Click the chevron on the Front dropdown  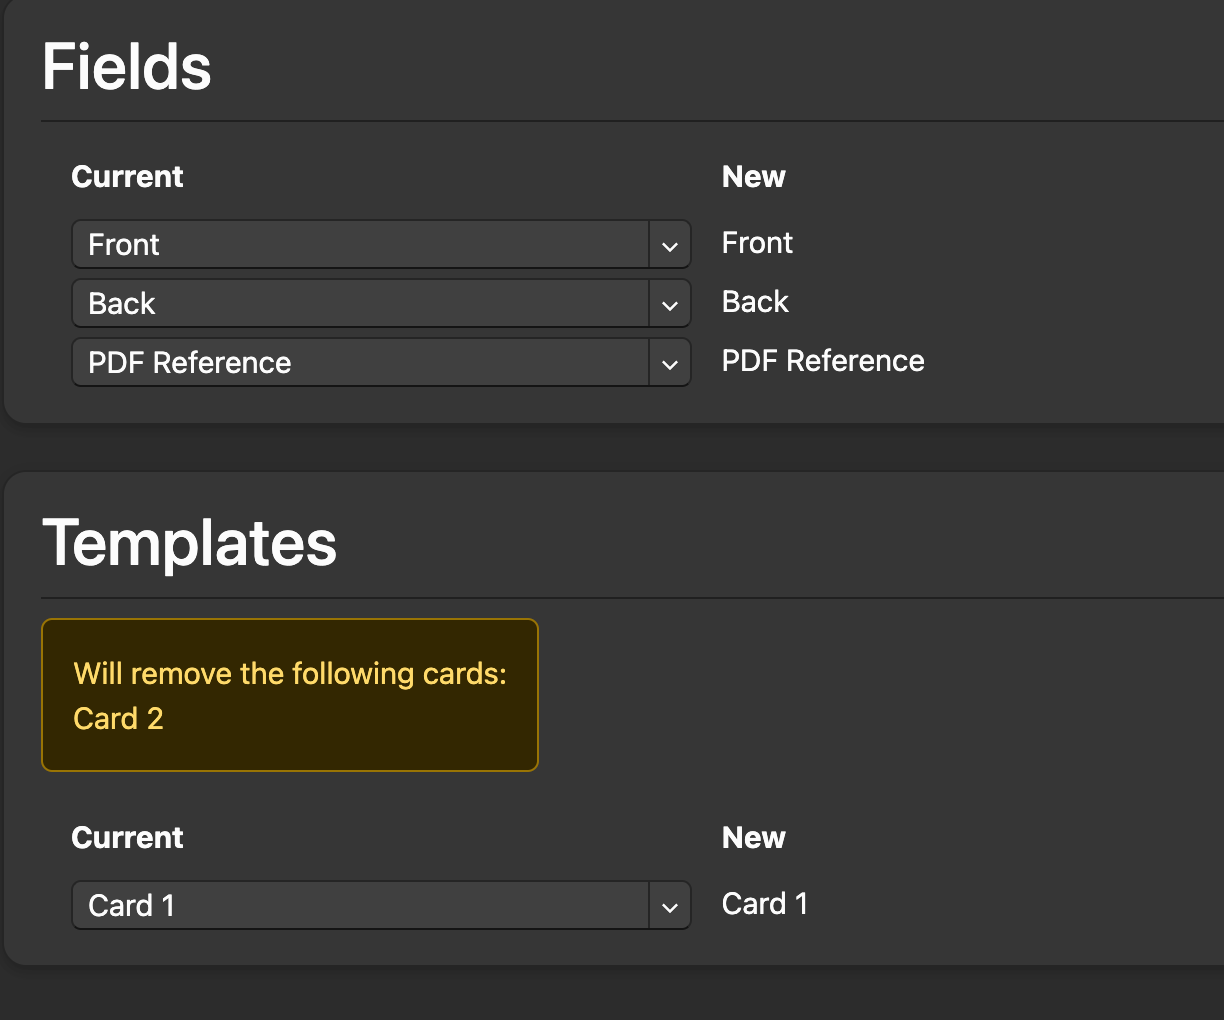(670, 246)
